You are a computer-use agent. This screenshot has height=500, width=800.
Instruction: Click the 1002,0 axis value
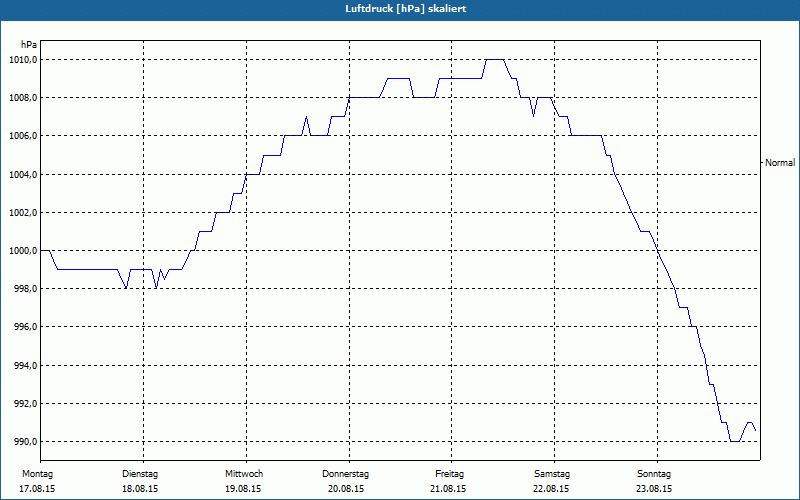(23, 212)
